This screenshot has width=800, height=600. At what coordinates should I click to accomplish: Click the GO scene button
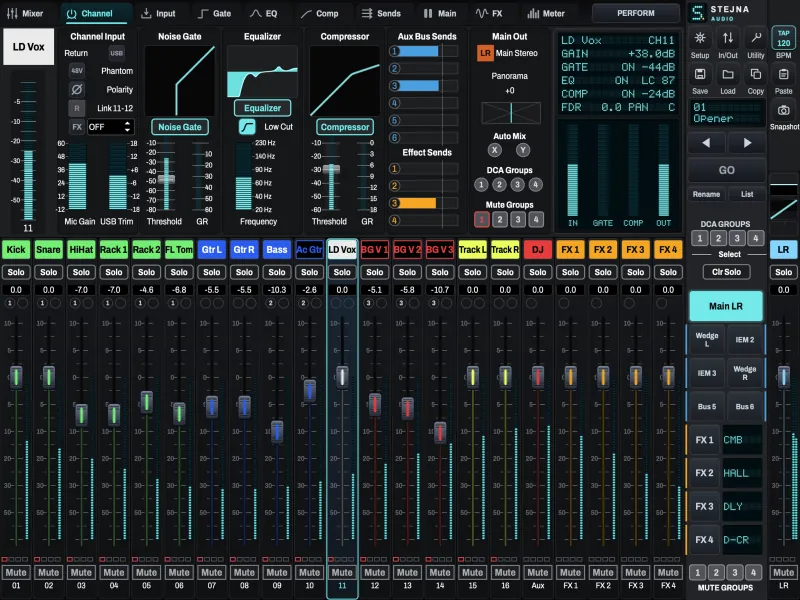point(727,170)
